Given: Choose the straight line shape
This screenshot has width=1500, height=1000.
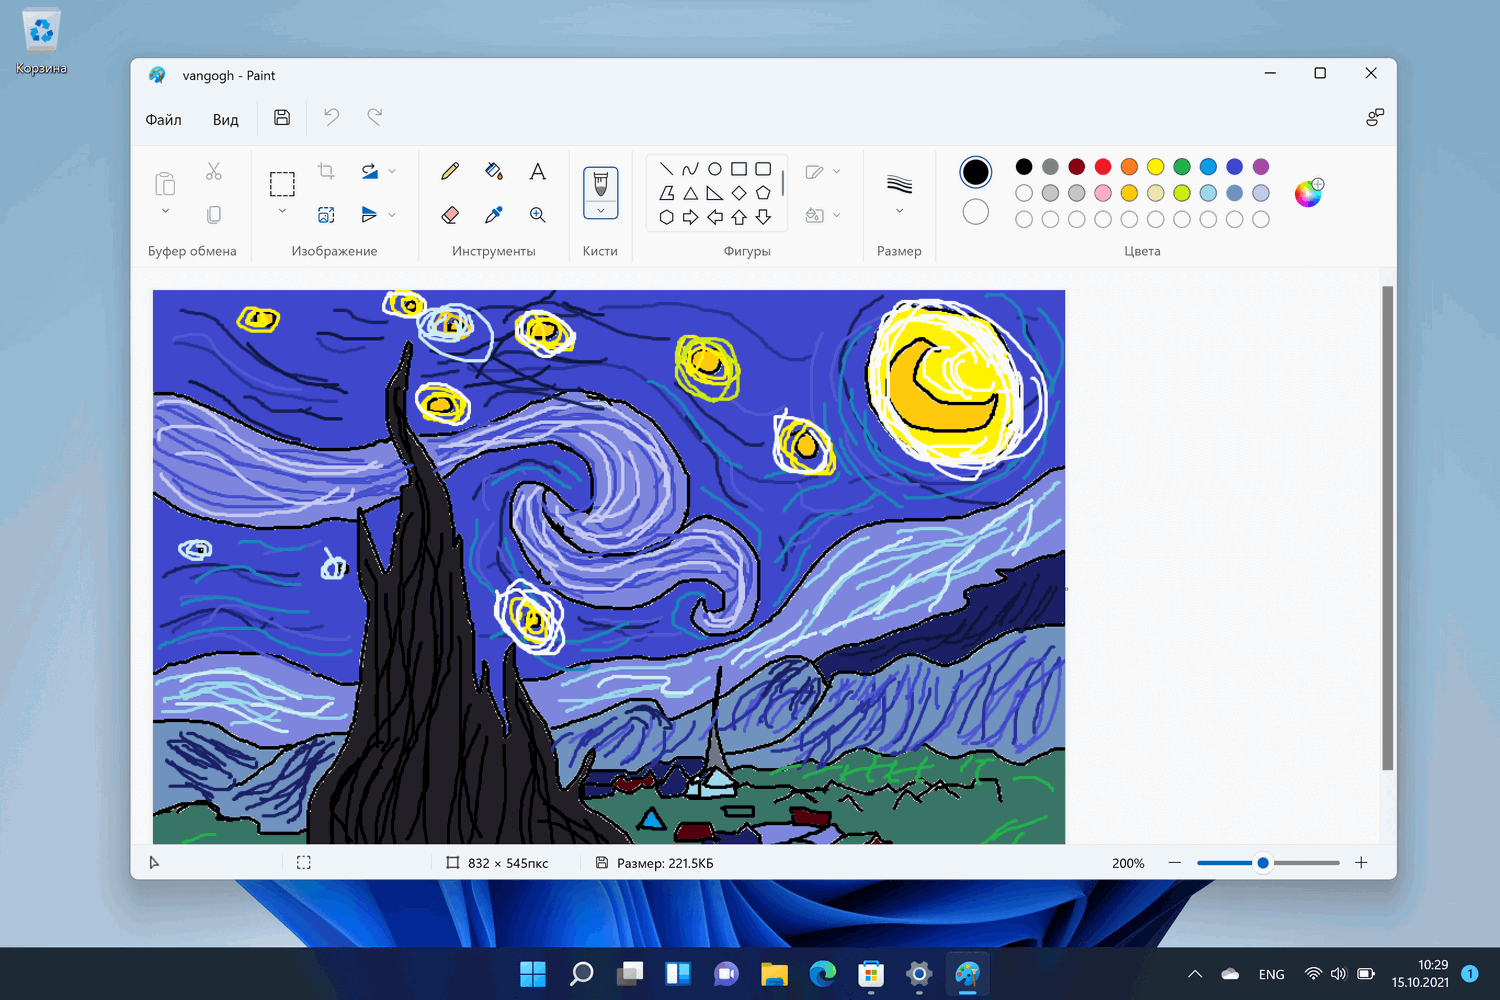Looking at the screenshot, I should (666, 169).
